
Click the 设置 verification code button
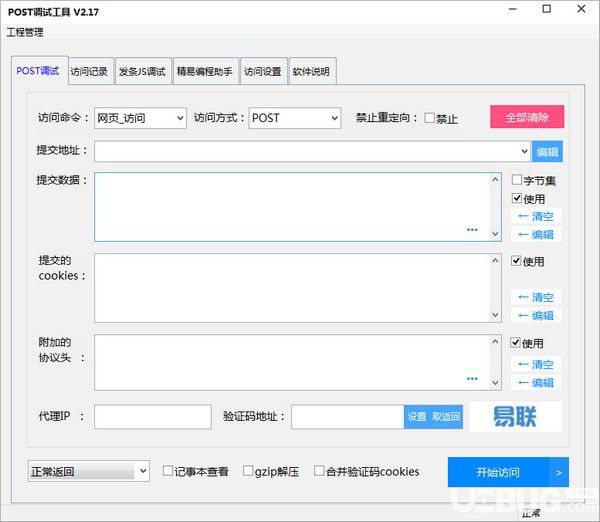pyautogui.click(x=417, y=416)
